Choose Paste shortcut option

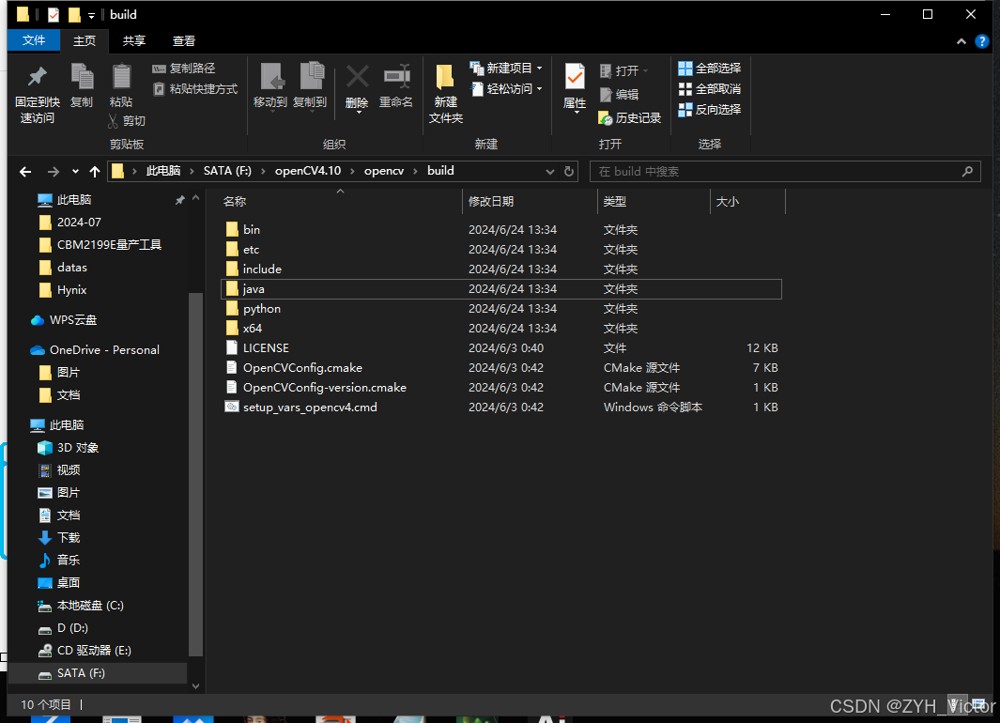click(195, 89)
